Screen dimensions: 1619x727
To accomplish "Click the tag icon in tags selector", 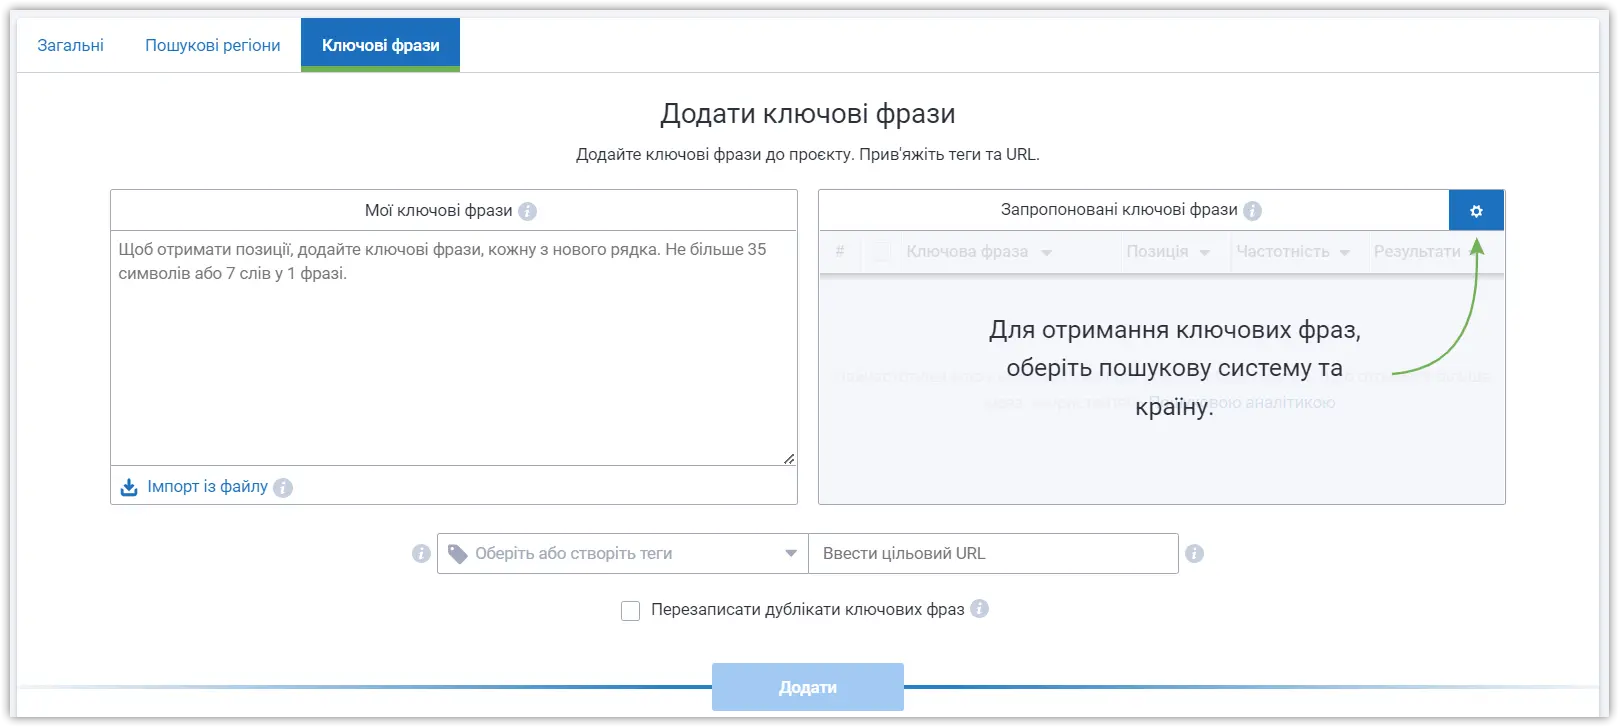I will (458, 554).
